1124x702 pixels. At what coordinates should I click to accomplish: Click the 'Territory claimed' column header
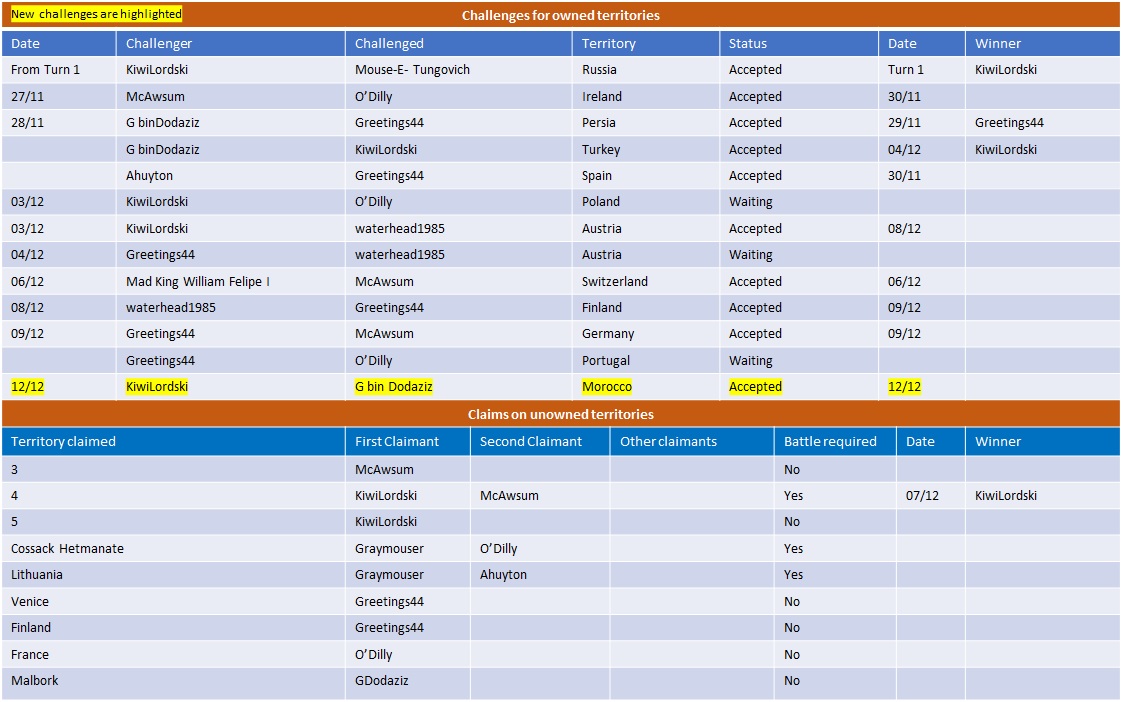pos(63,442)
